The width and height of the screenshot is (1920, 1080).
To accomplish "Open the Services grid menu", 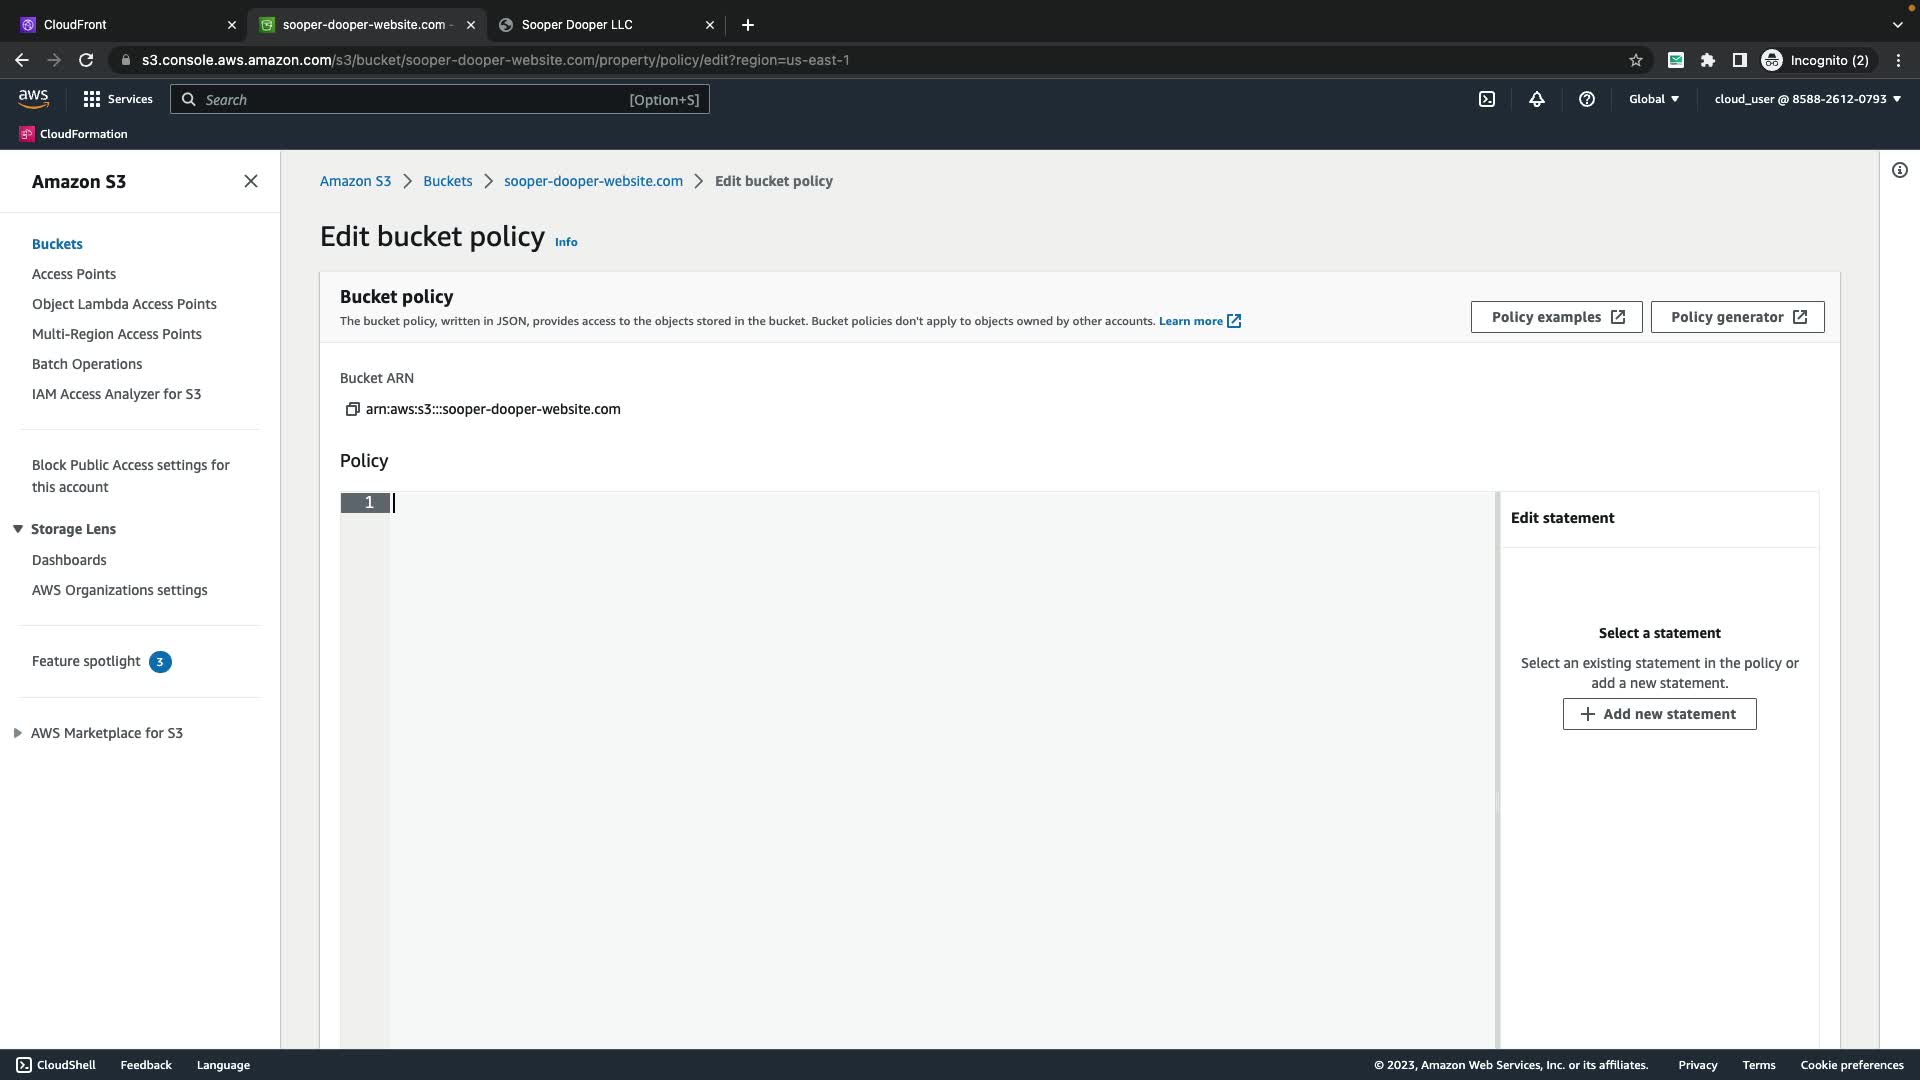I will (118, 99).
